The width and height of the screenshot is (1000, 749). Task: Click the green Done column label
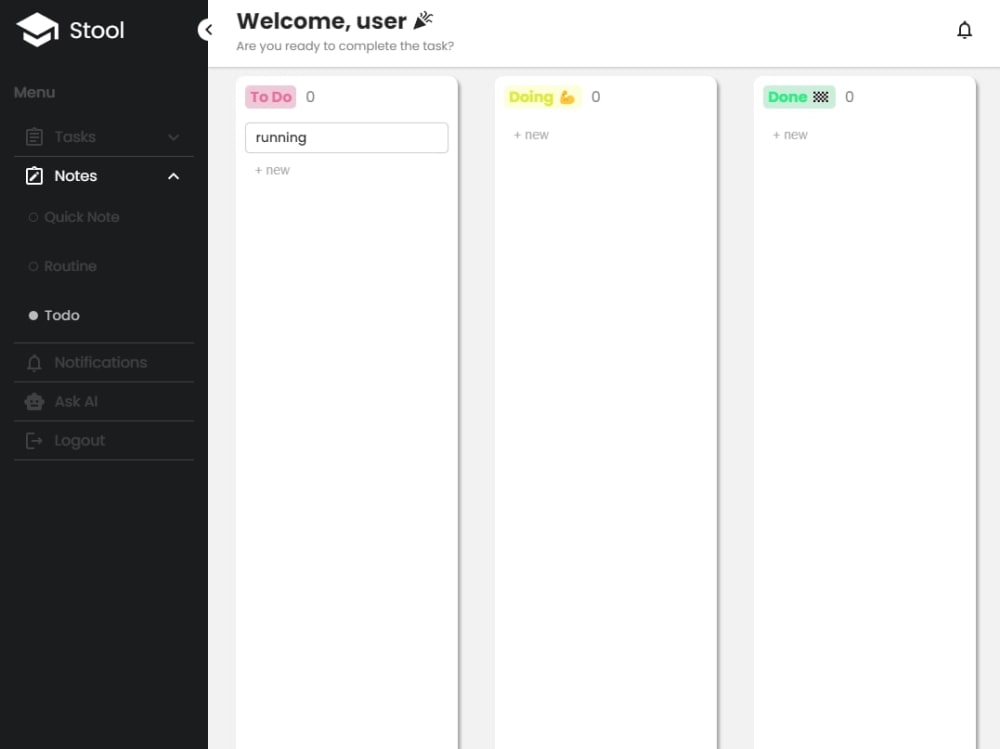pos(799,97)
